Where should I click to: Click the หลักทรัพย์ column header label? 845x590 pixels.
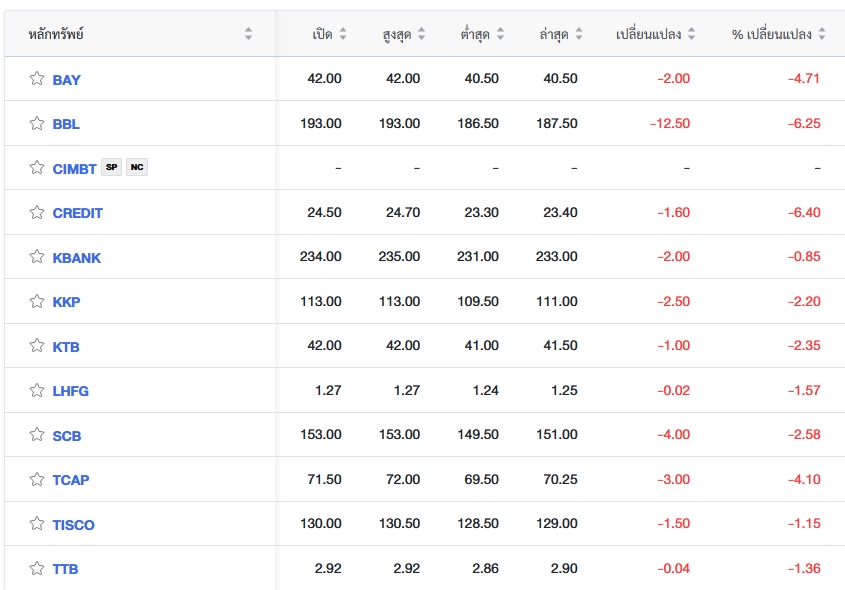click(x=56, y=34)
